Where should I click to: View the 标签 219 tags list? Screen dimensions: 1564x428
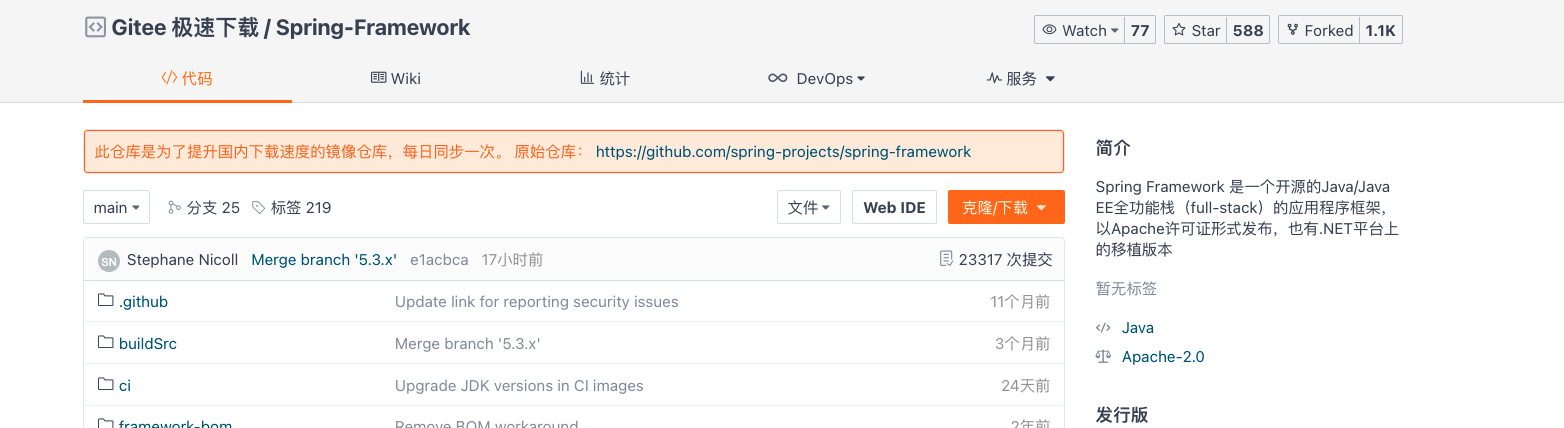pos(291,208)
